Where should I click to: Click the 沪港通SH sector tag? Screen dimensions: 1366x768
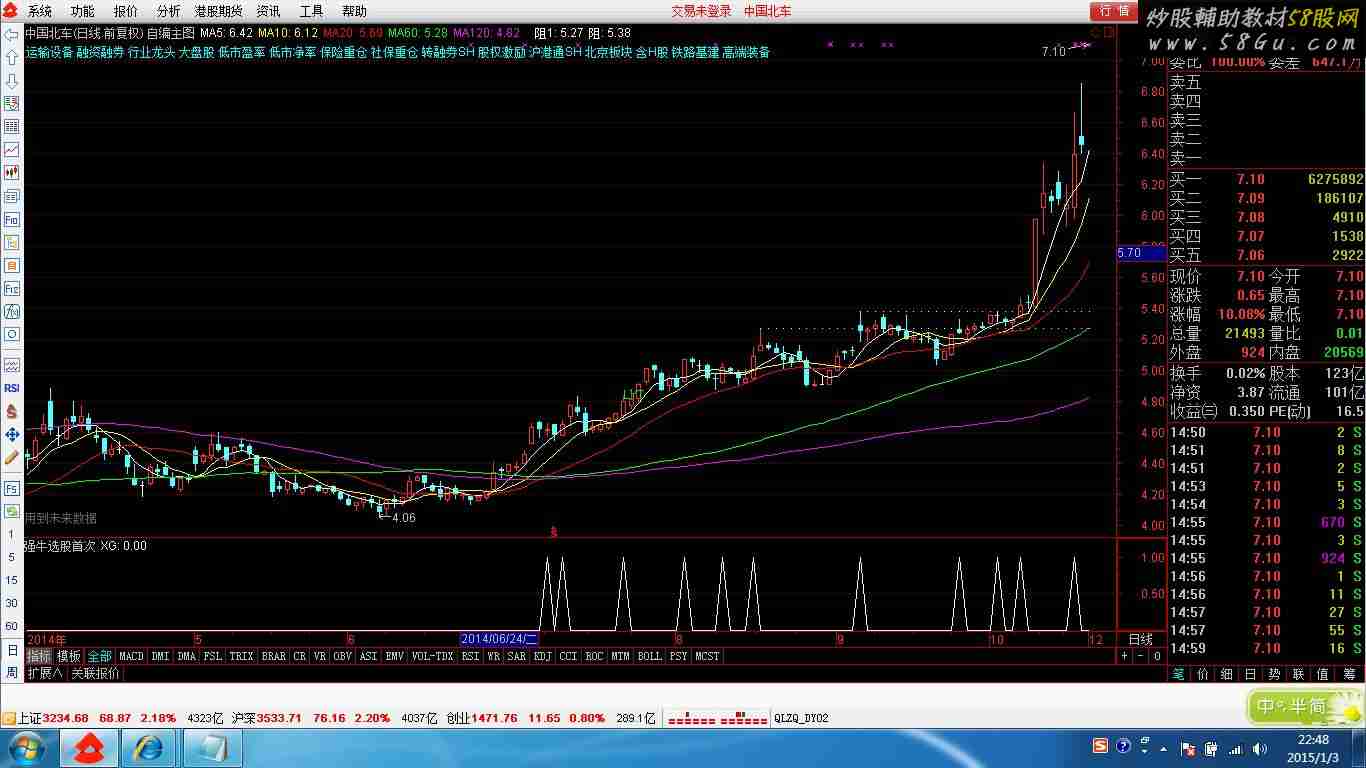coord(555,52)
